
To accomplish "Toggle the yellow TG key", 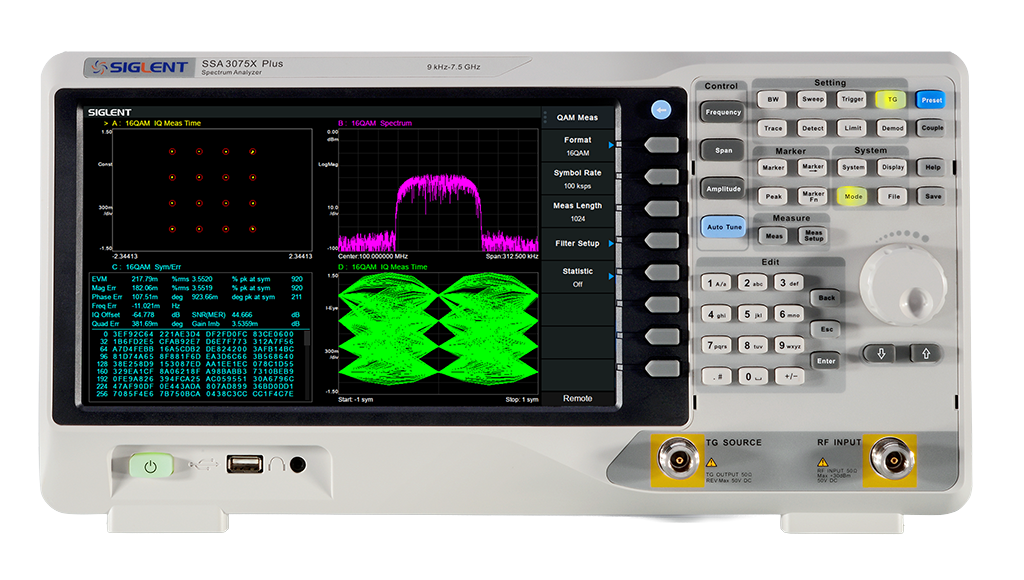I will 892,99.
